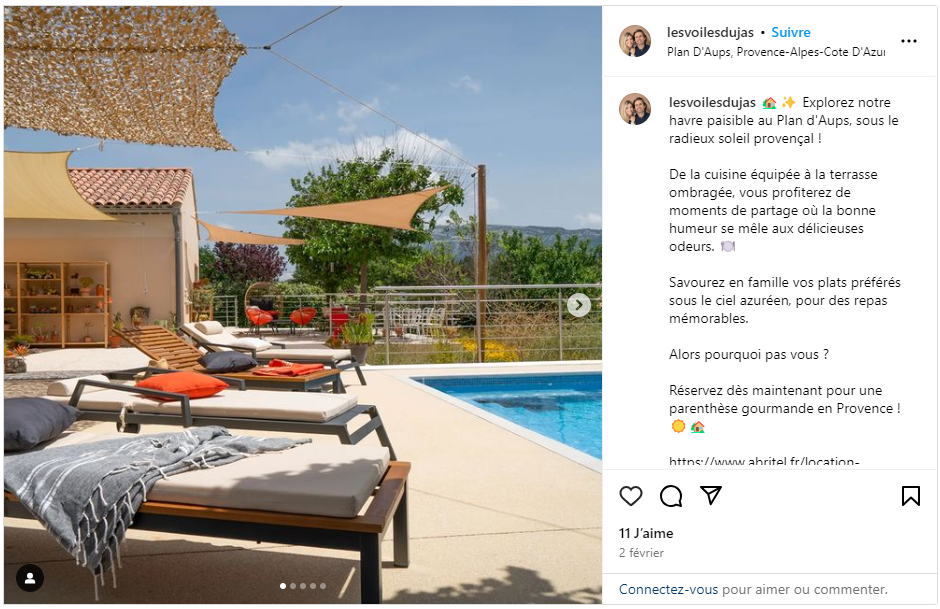Click the Connectez-vous login link
This screenshot has width=940, height=609.
coord(668,589)
